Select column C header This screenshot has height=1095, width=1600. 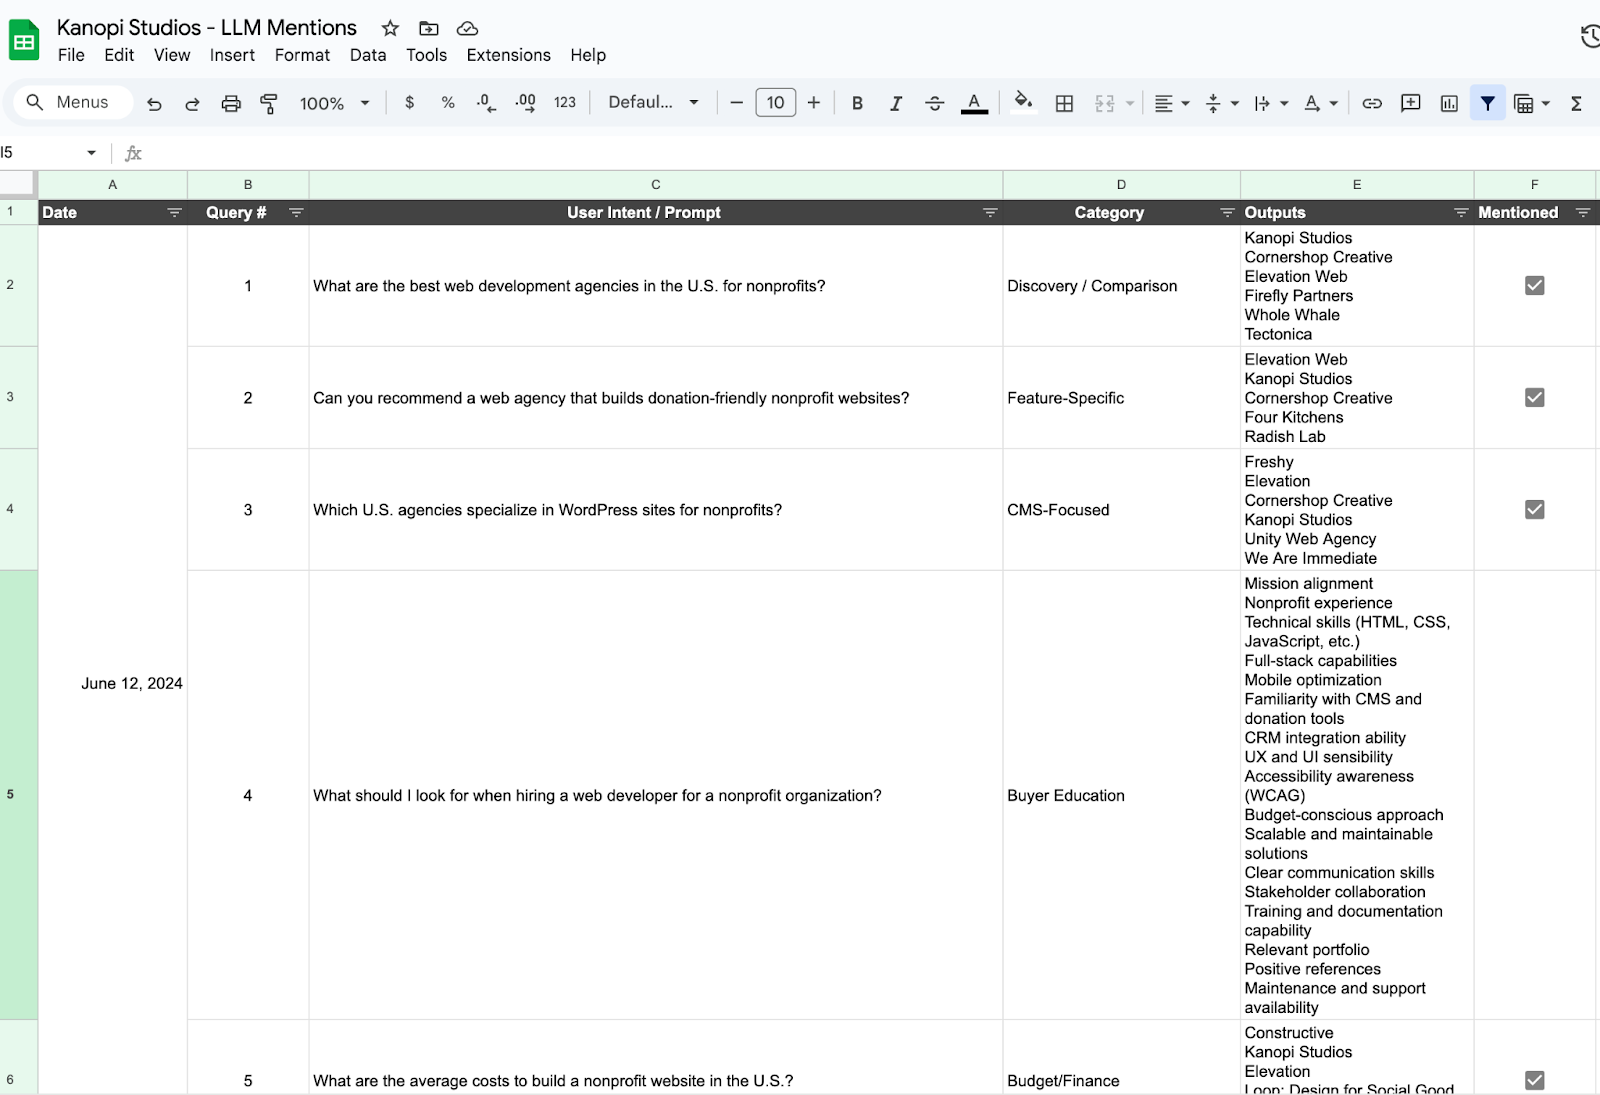(x=656, y=185)
